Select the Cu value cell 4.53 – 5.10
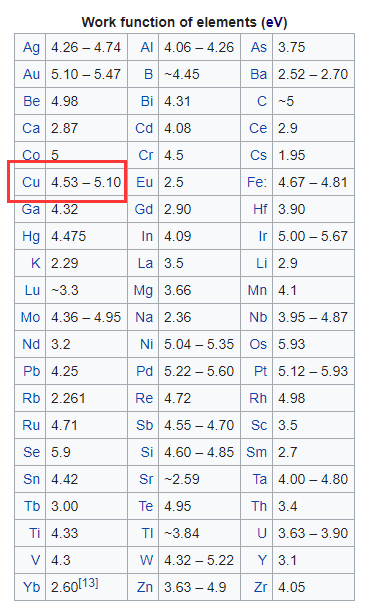 click(86, 182)
